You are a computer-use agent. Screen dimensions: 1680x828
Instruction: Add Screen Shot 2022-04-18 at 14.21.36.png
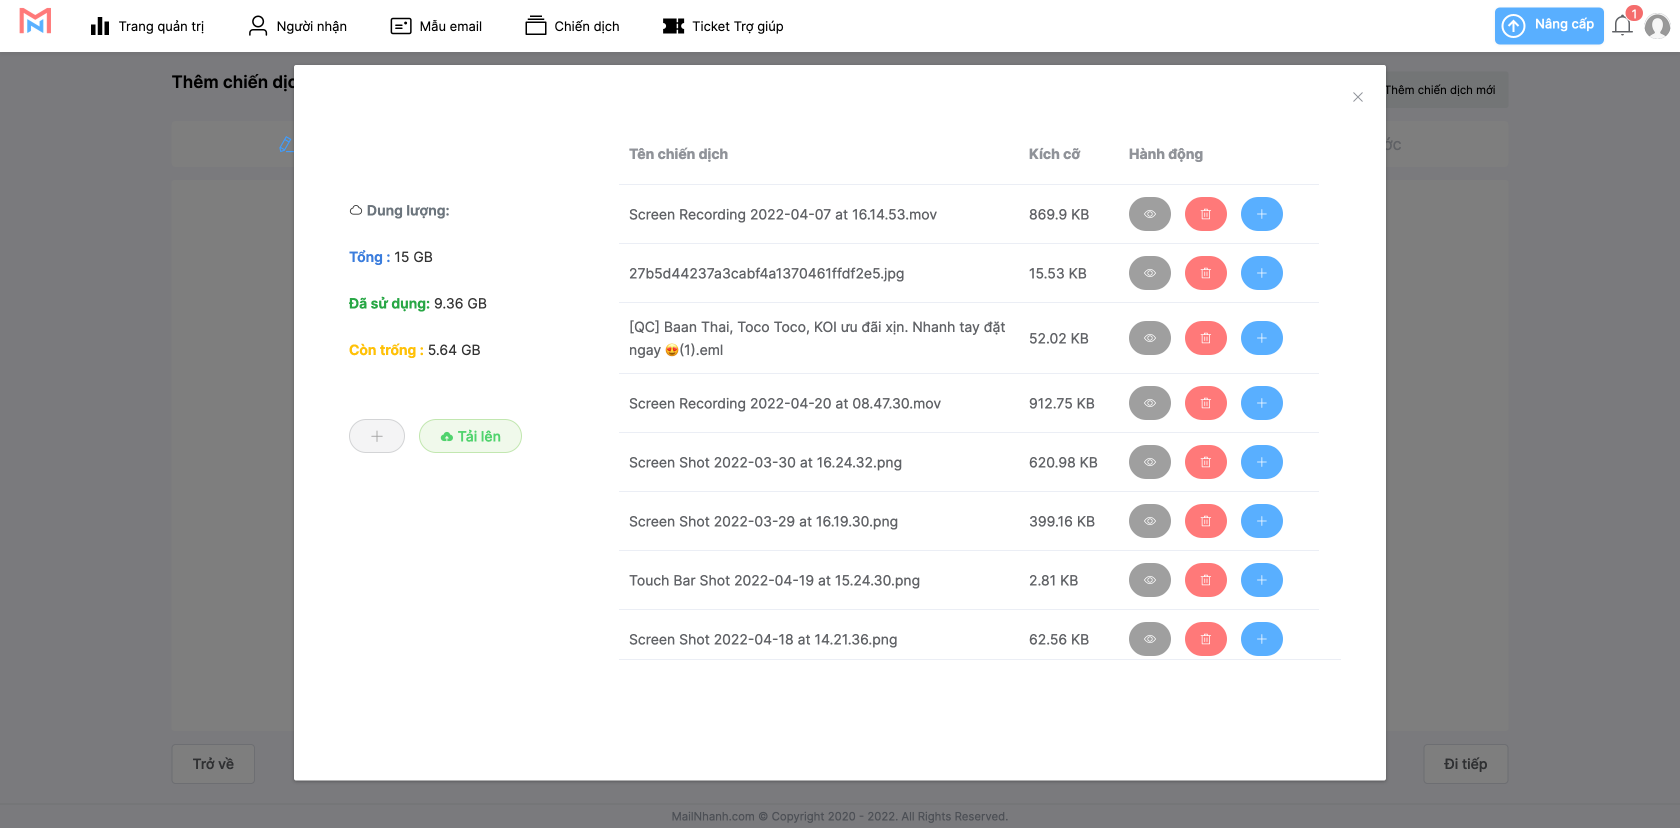[x=1261, y=639]
